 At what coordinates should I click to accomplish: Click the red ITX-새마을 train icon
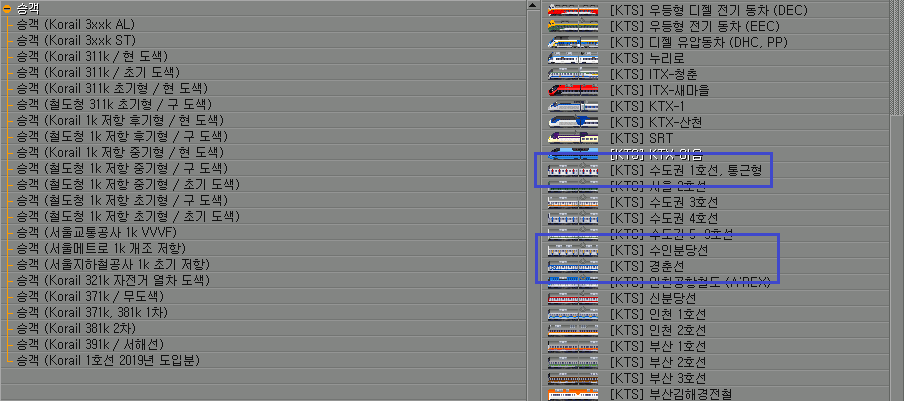pos(573,90)
